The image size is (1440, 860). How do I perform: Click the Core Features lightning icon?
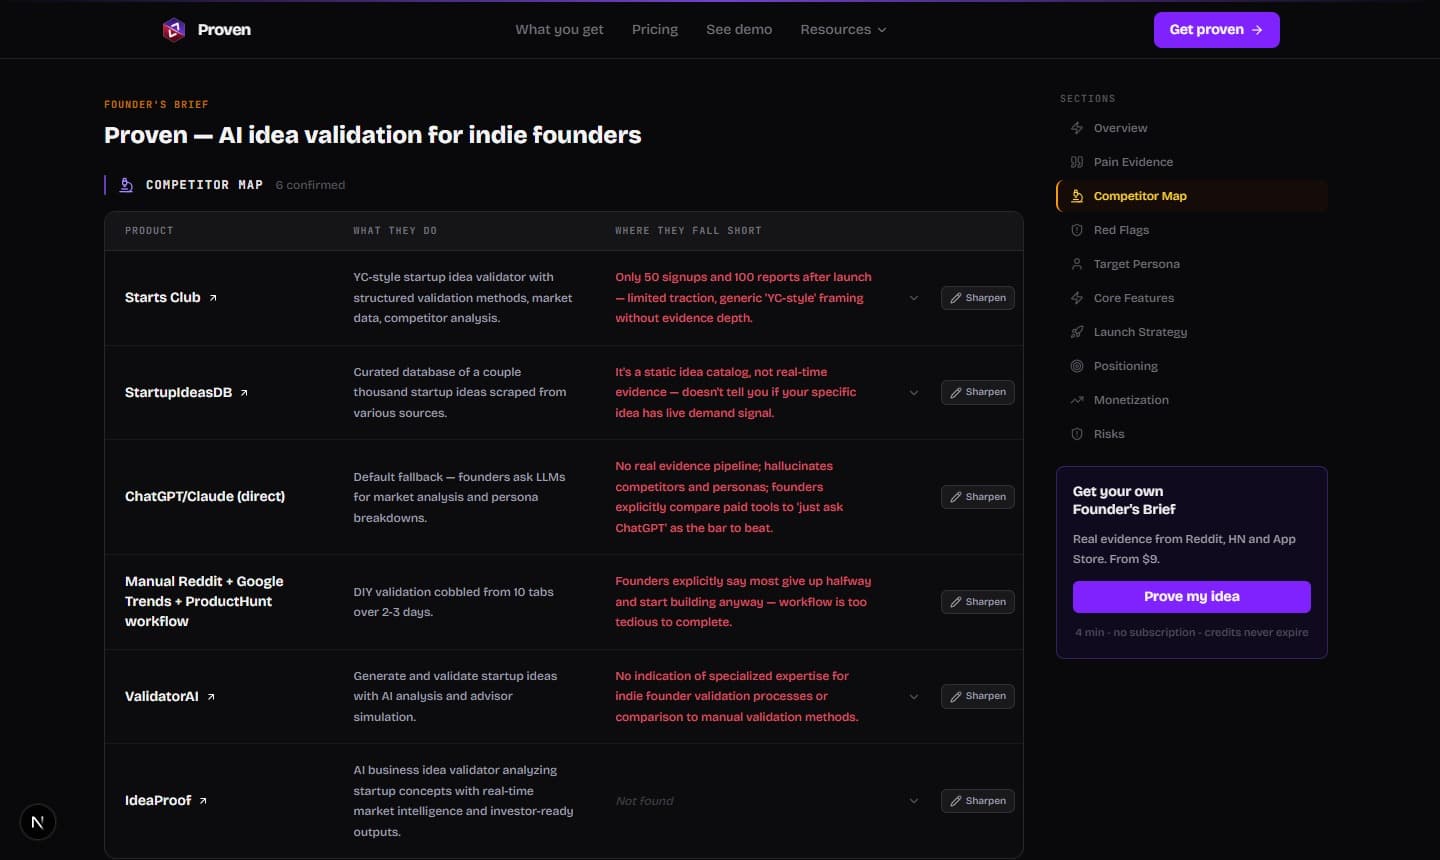tap(1077, 298)
